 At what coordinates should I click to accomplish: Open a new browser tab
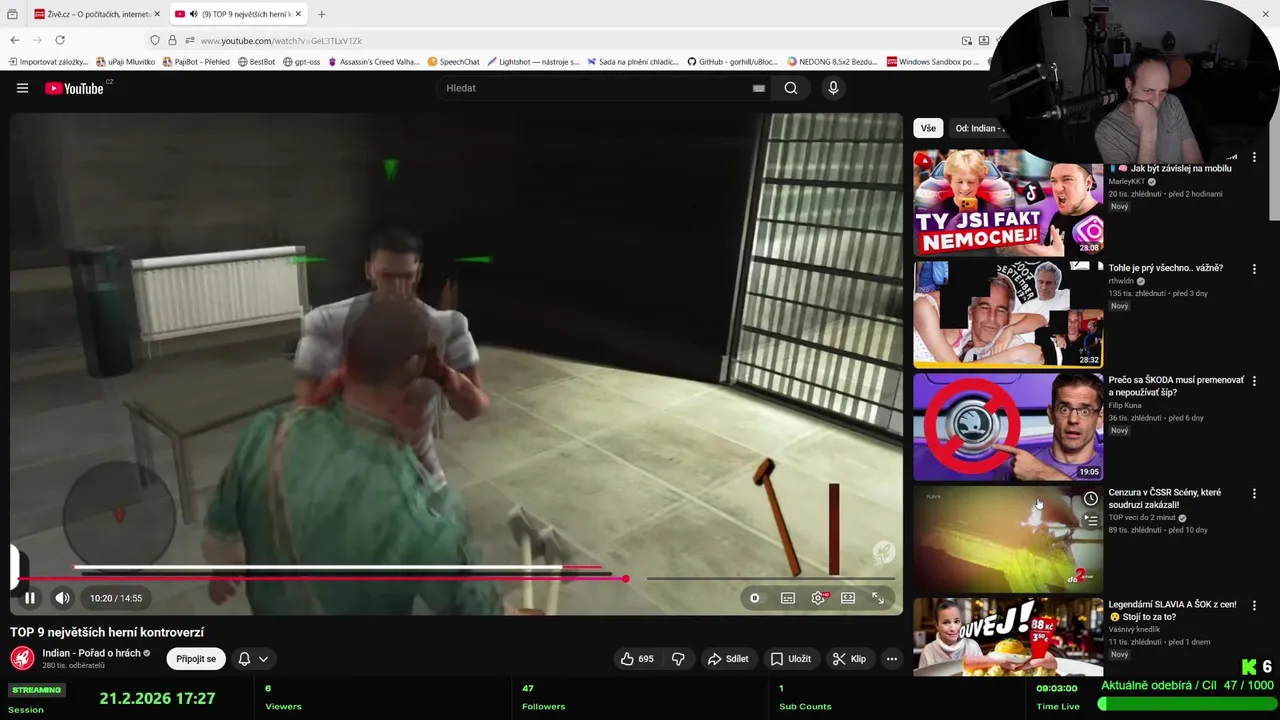pos(321,14)
